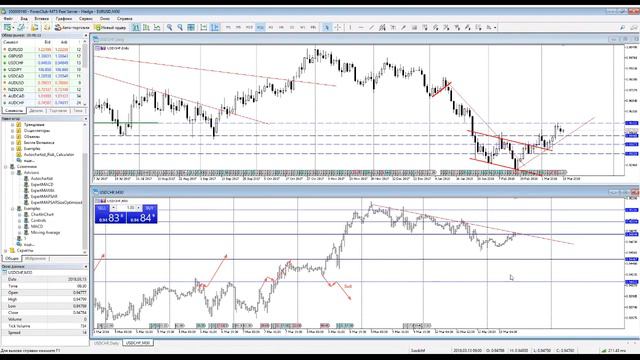Click the Новый ордер button
The height and width of the screenshot is (360, 640).
click(x=110, y=27)
